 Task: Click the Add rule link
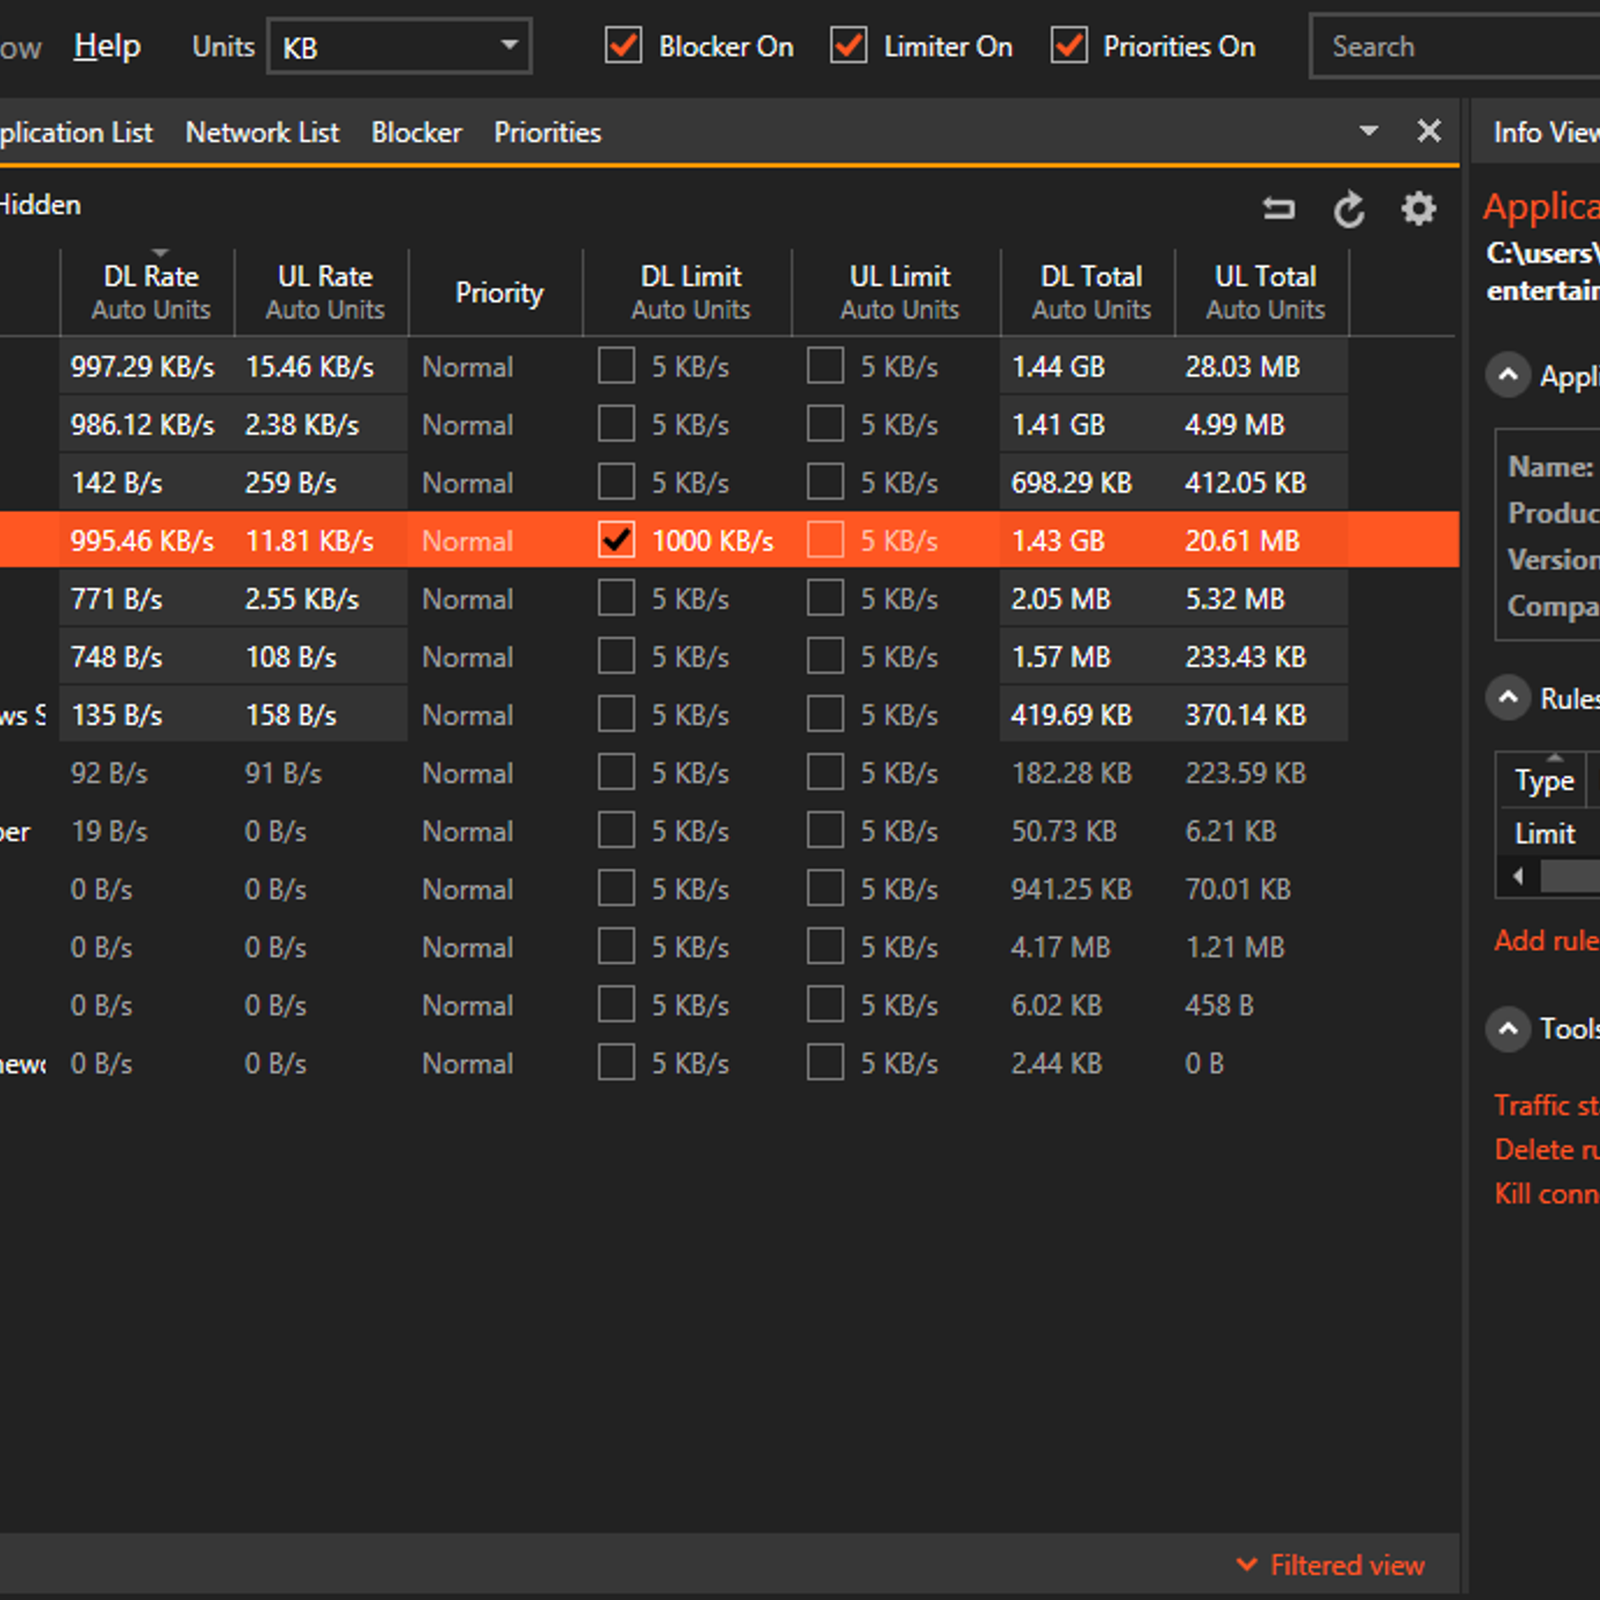(1545, 940)
